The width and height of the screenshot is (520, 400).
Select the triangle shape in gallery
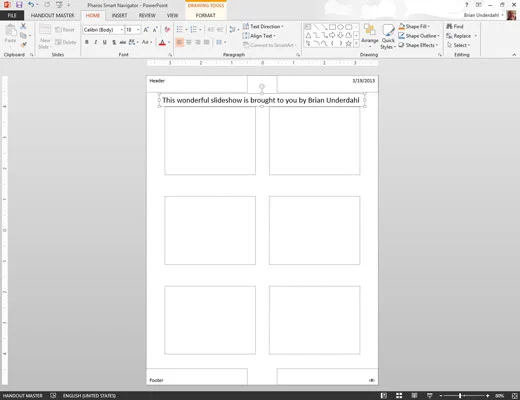click(x=308, y=35)
